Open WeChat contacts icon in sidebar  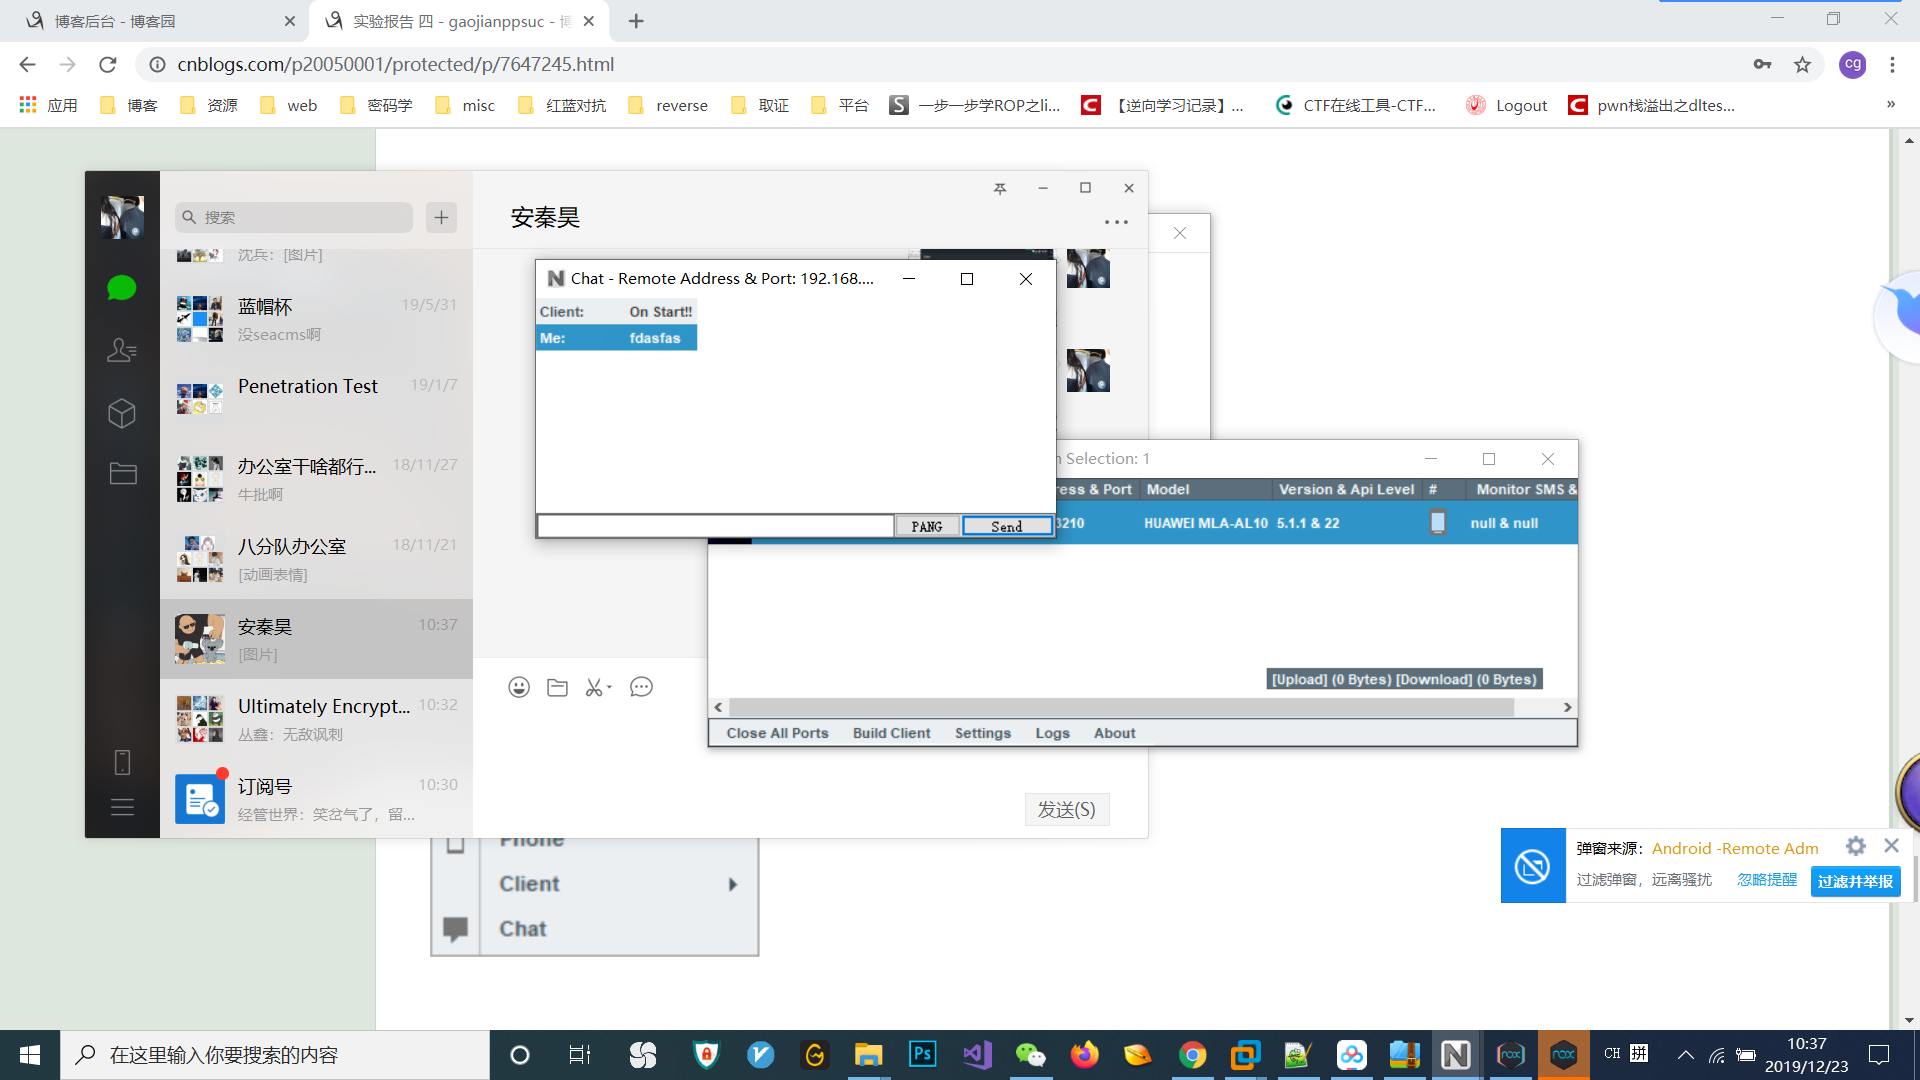[121, 350]
